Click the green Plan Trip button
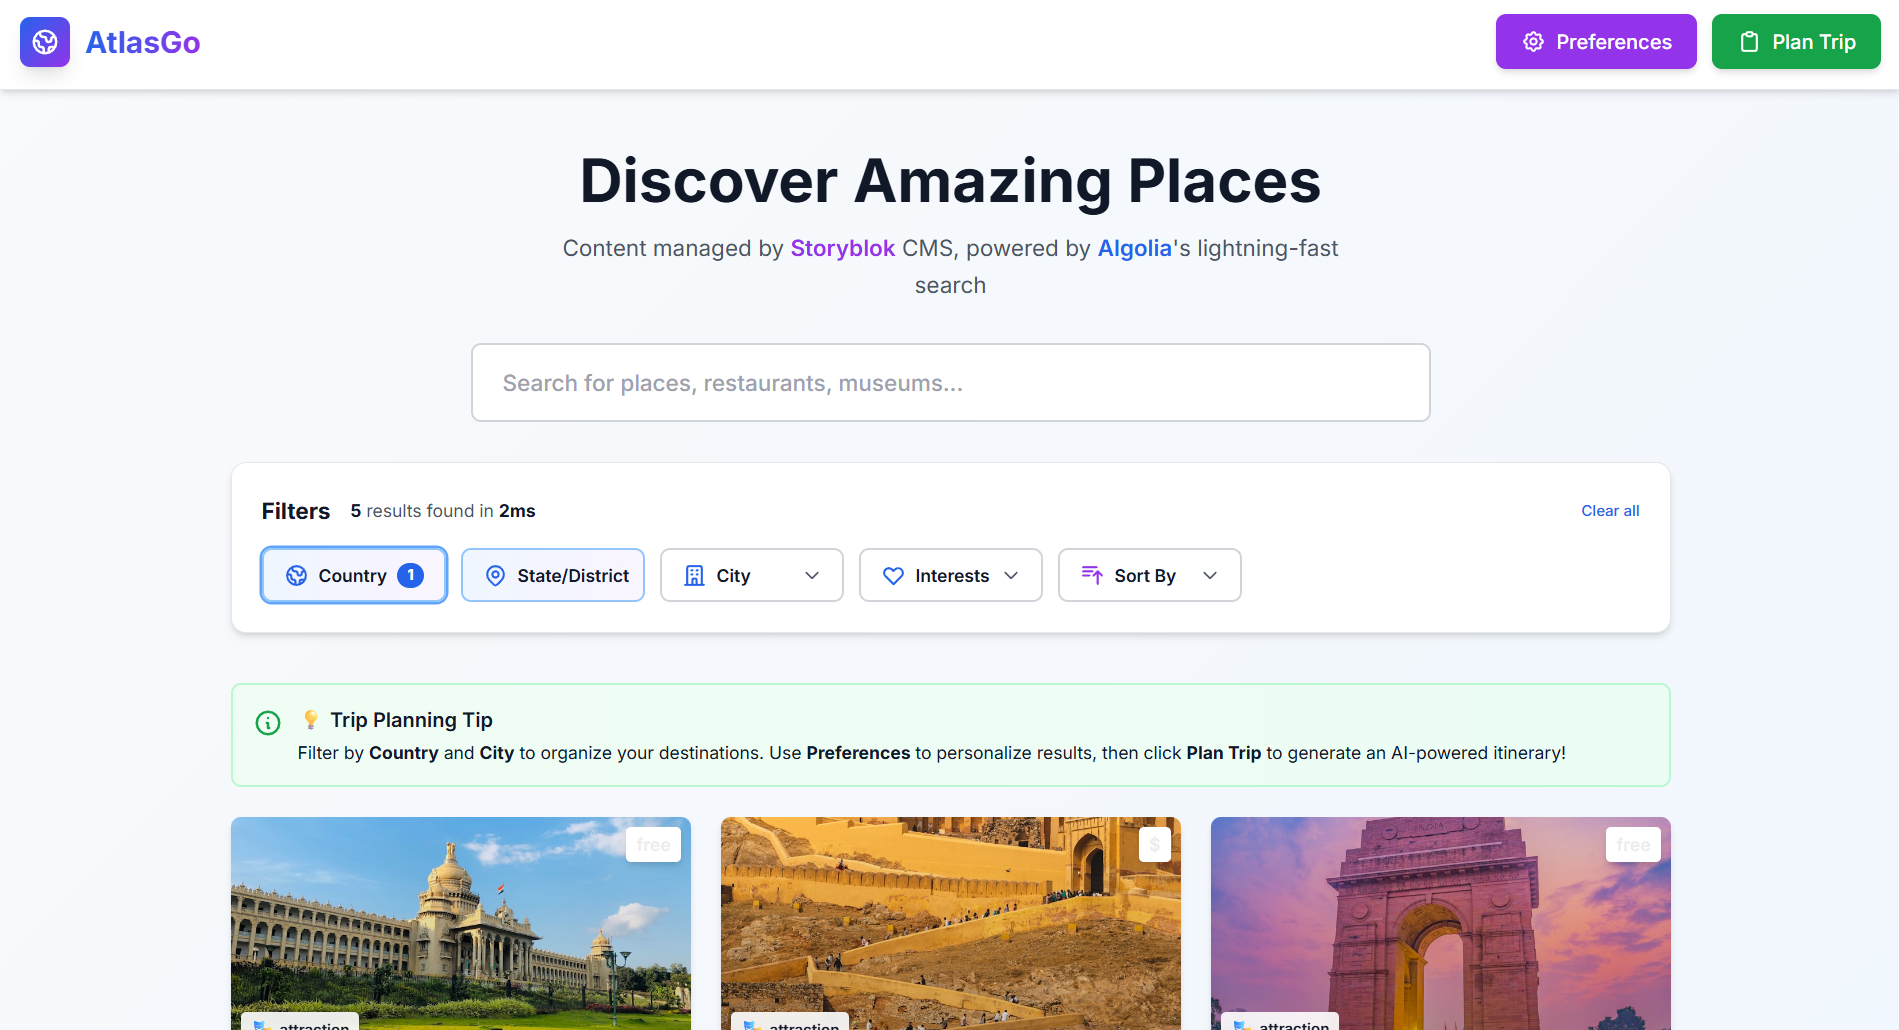1899x1030 pixels. point(1796,42)
